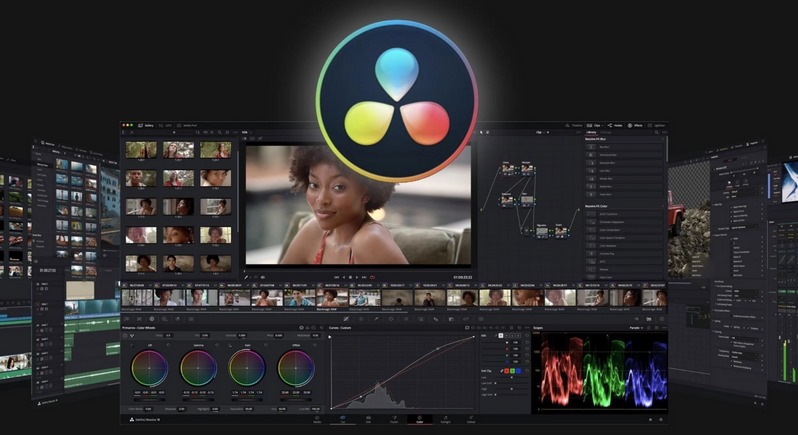Screen dimensions: 798x435
Task: Switch to the Edit page tab
Action: pos(368,420)
